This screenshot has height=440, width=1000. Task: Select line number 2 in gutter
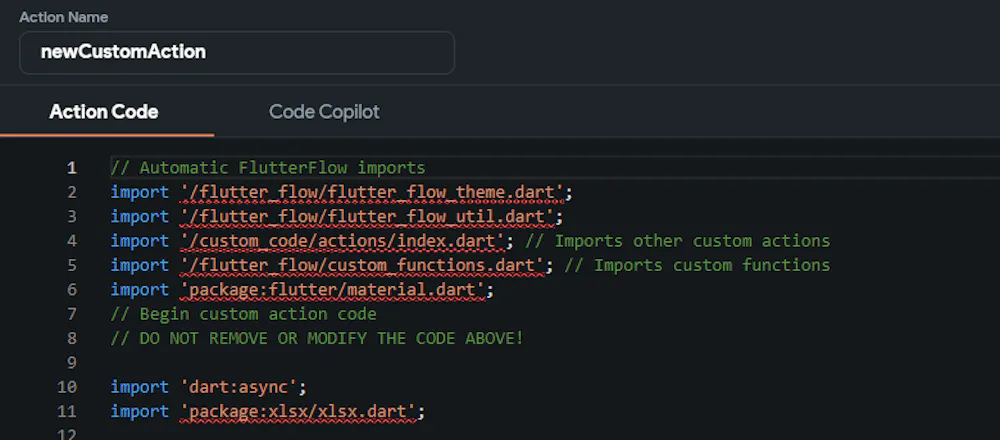tap(71, 193)
